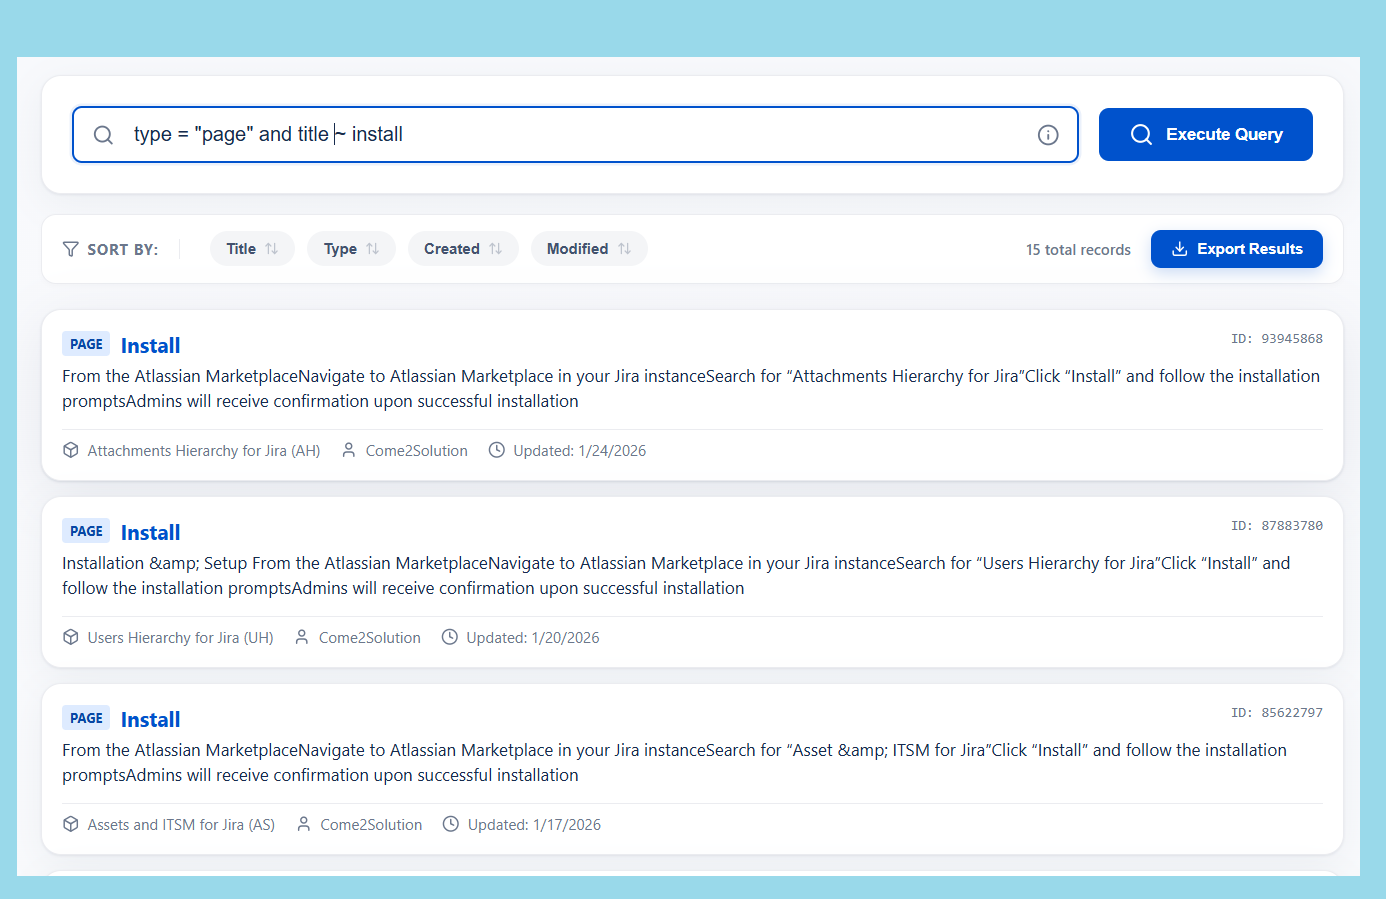Click the filter icon next to SORT BY

click(x=69, y=248)
